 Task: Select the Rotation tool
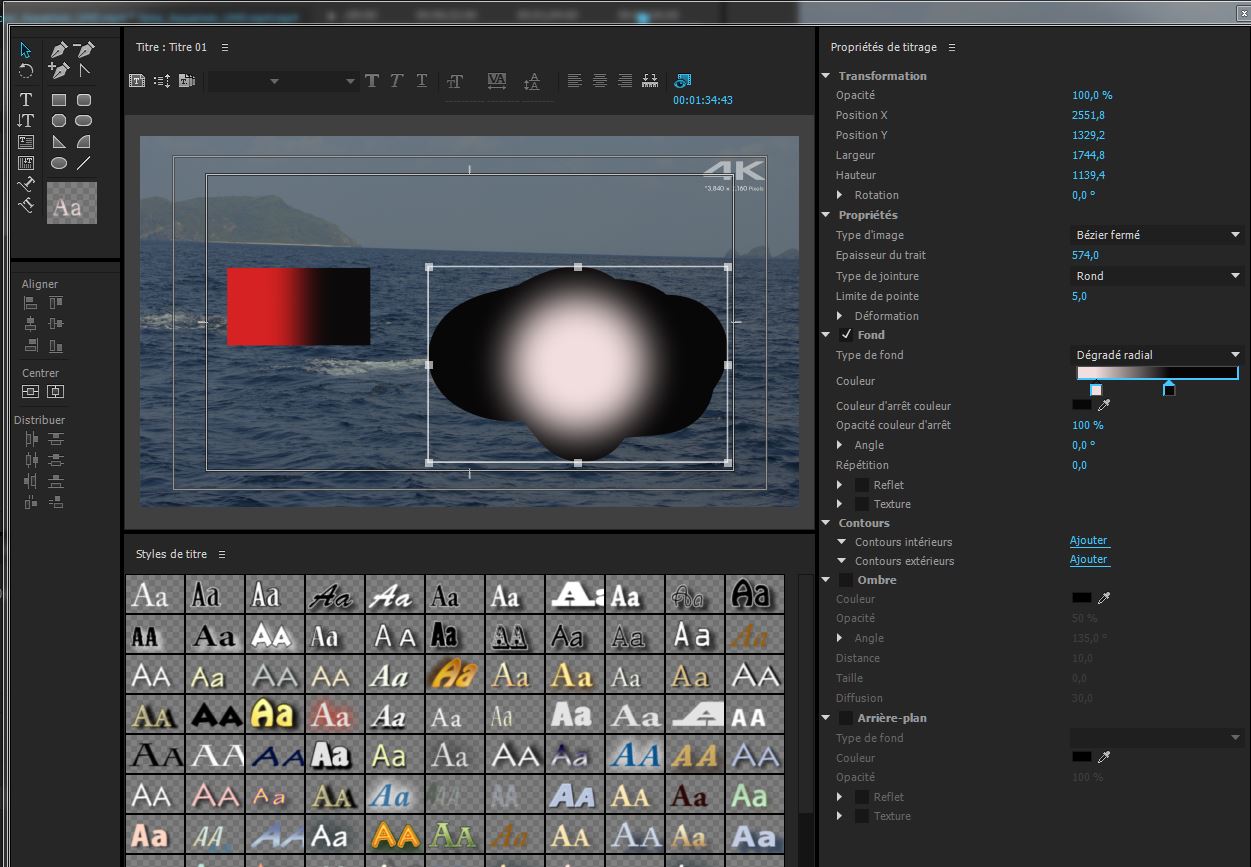(x=26, y=71)
